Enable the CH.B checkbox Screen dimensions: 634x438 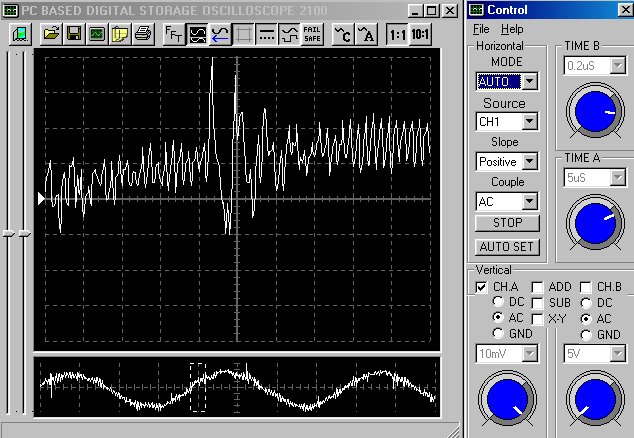[x=587, y=287]
